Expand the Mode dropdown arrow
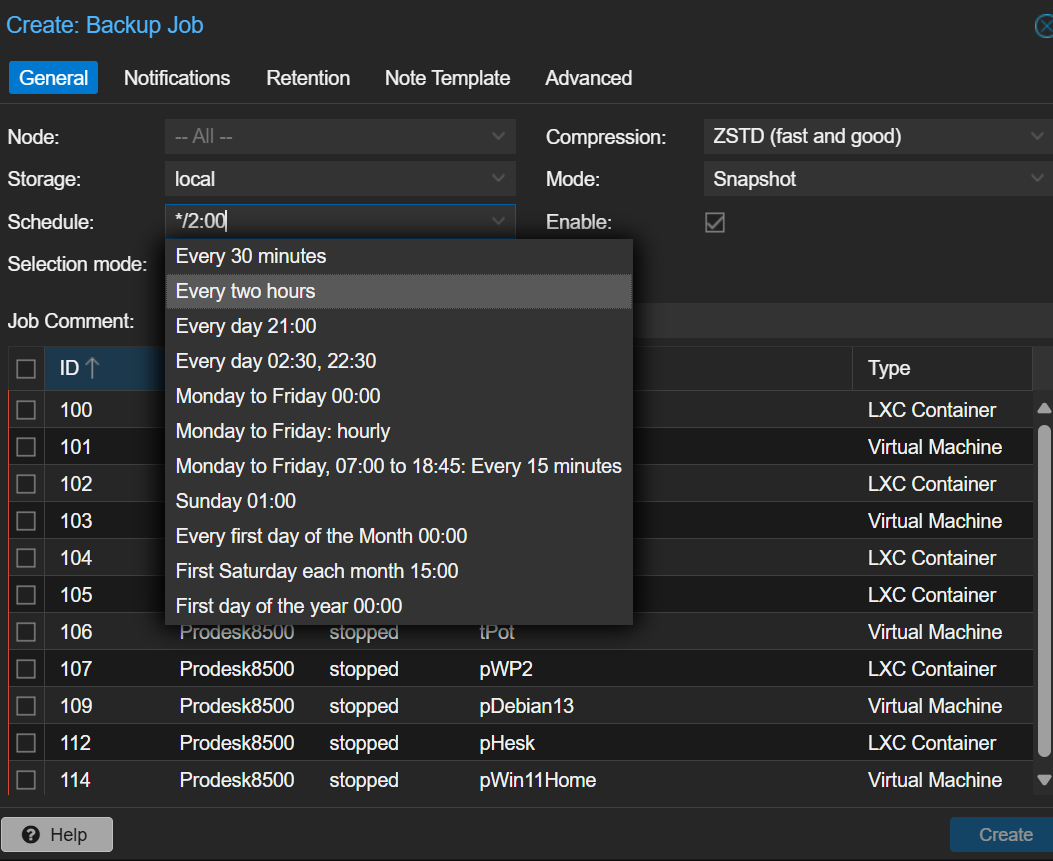Image resolution: width=1053 pixels, height=861 pixels. pos(1037,179)
